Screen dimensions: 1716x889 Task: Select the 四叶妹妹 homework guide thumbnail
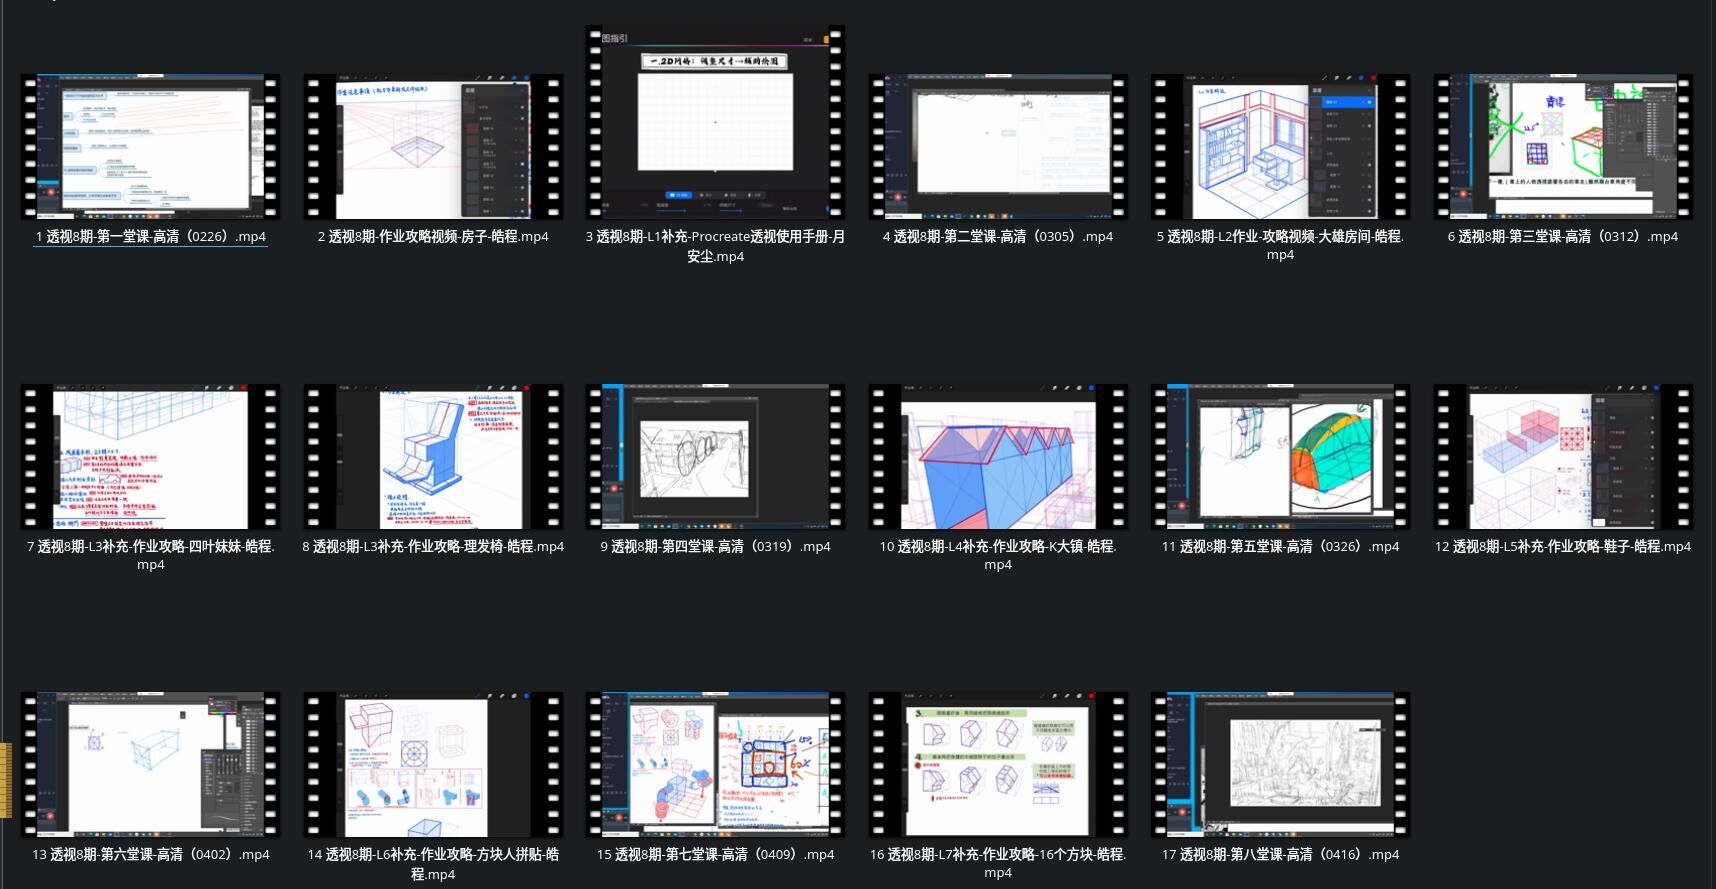coord(150,456)
